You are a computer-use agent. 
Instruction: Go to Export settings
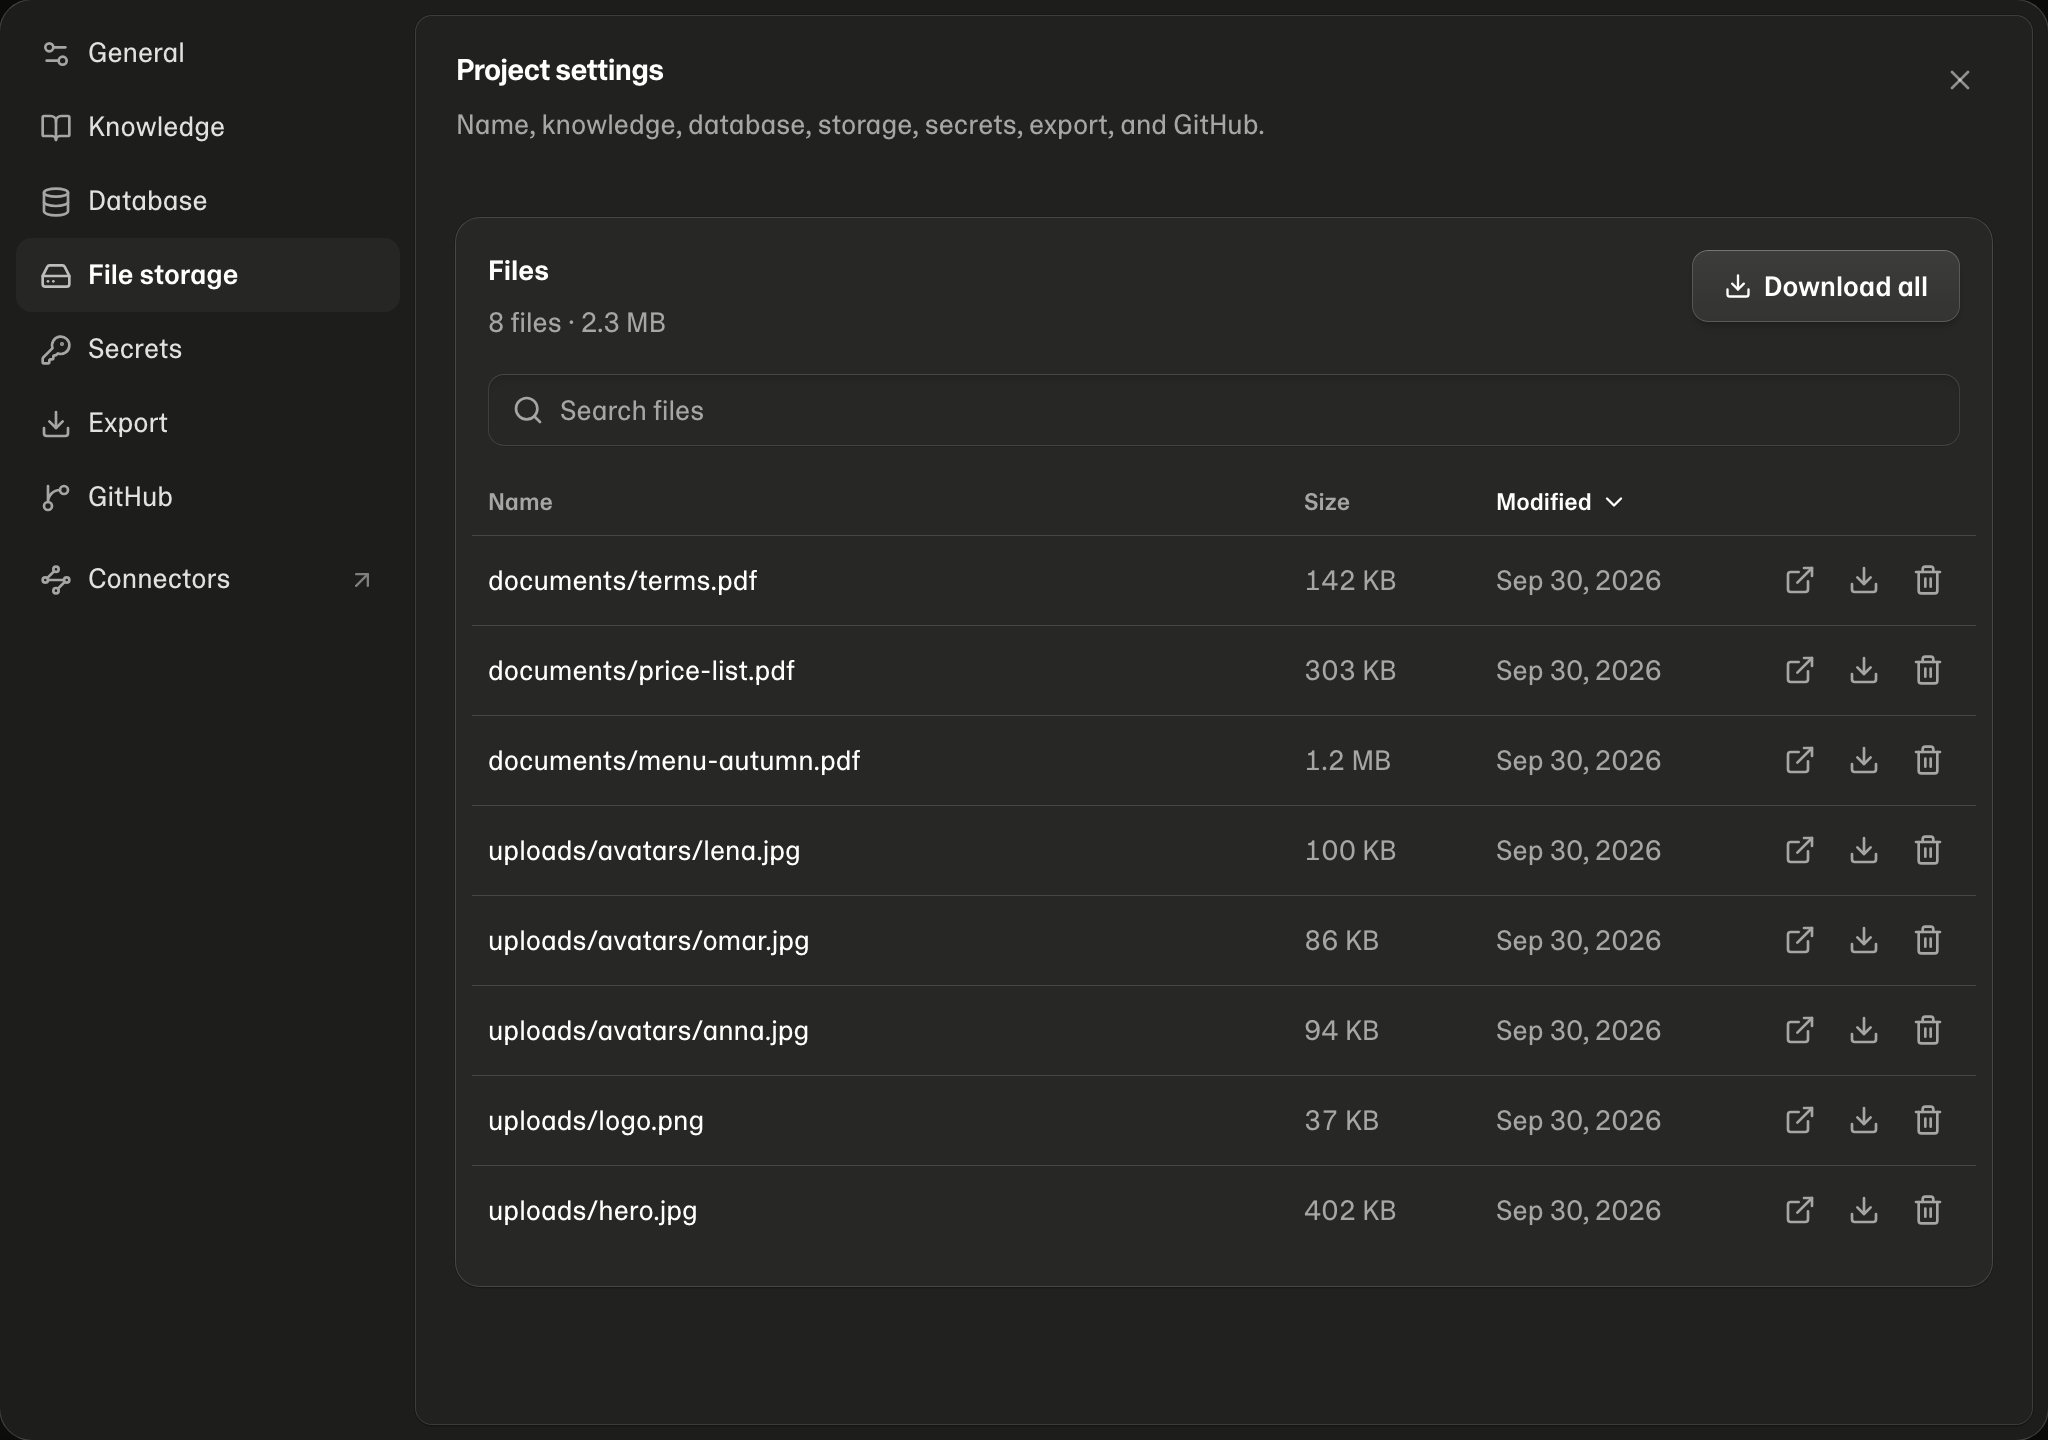pos(208,423)
